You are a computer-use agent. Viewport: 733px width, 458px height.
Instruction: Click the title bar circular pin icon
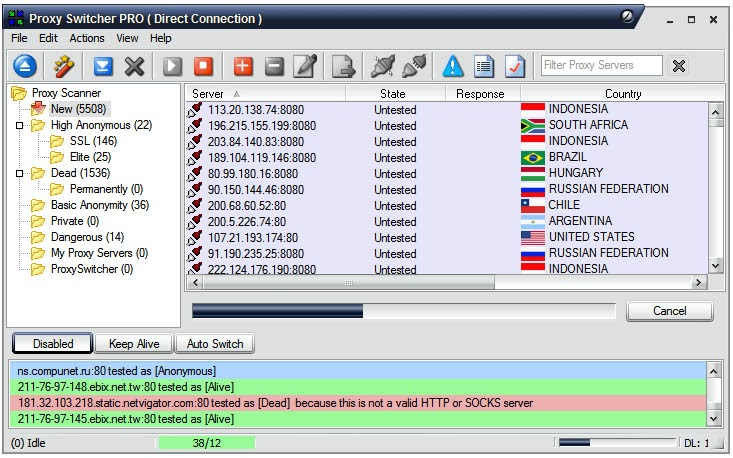coord(627,17)
